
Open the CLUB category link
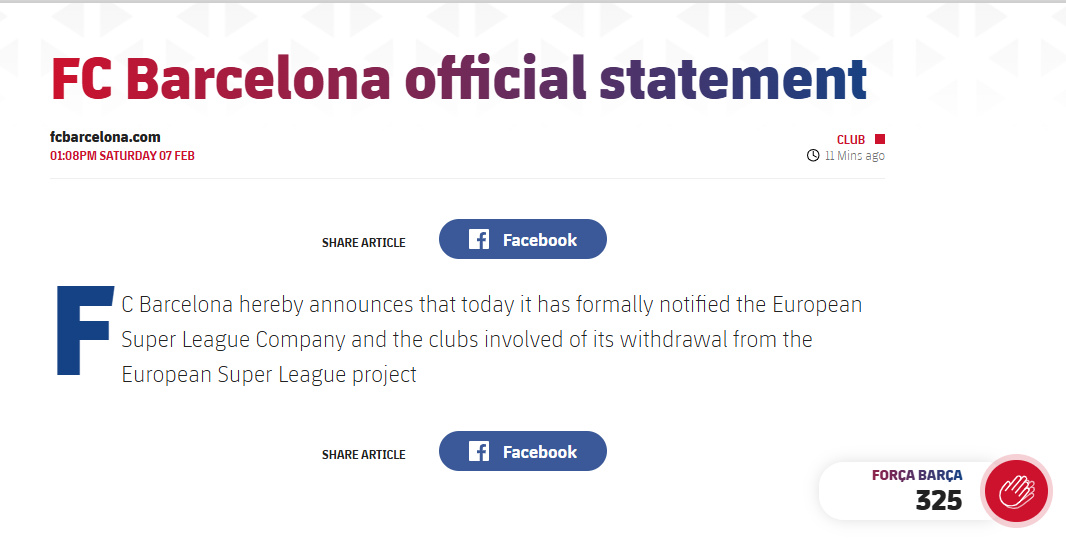[x=851, y=140]
